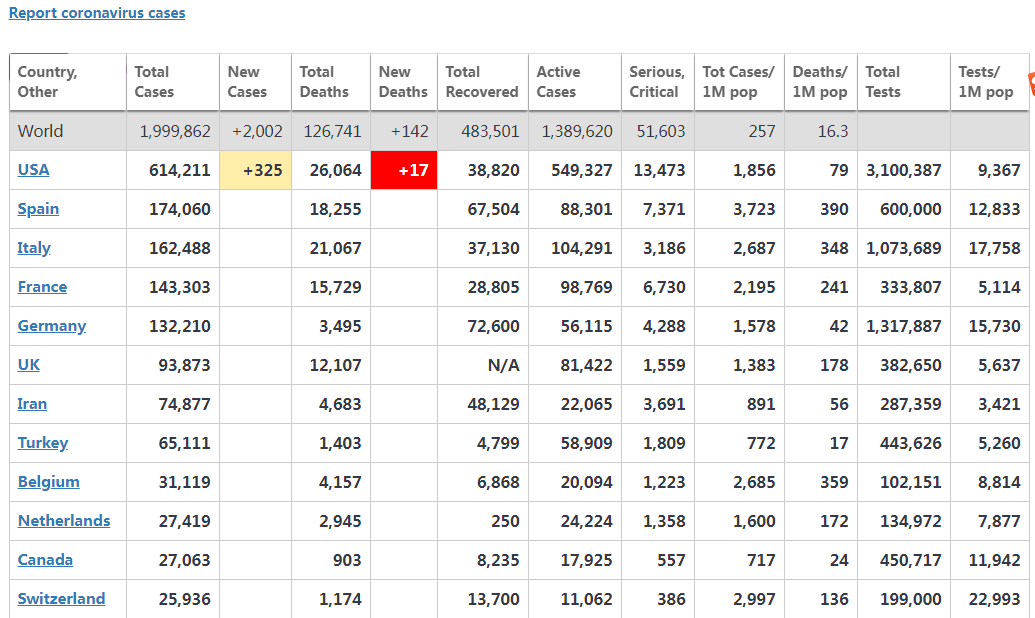
Task: Open the UK country link
Action: (29, 364)
